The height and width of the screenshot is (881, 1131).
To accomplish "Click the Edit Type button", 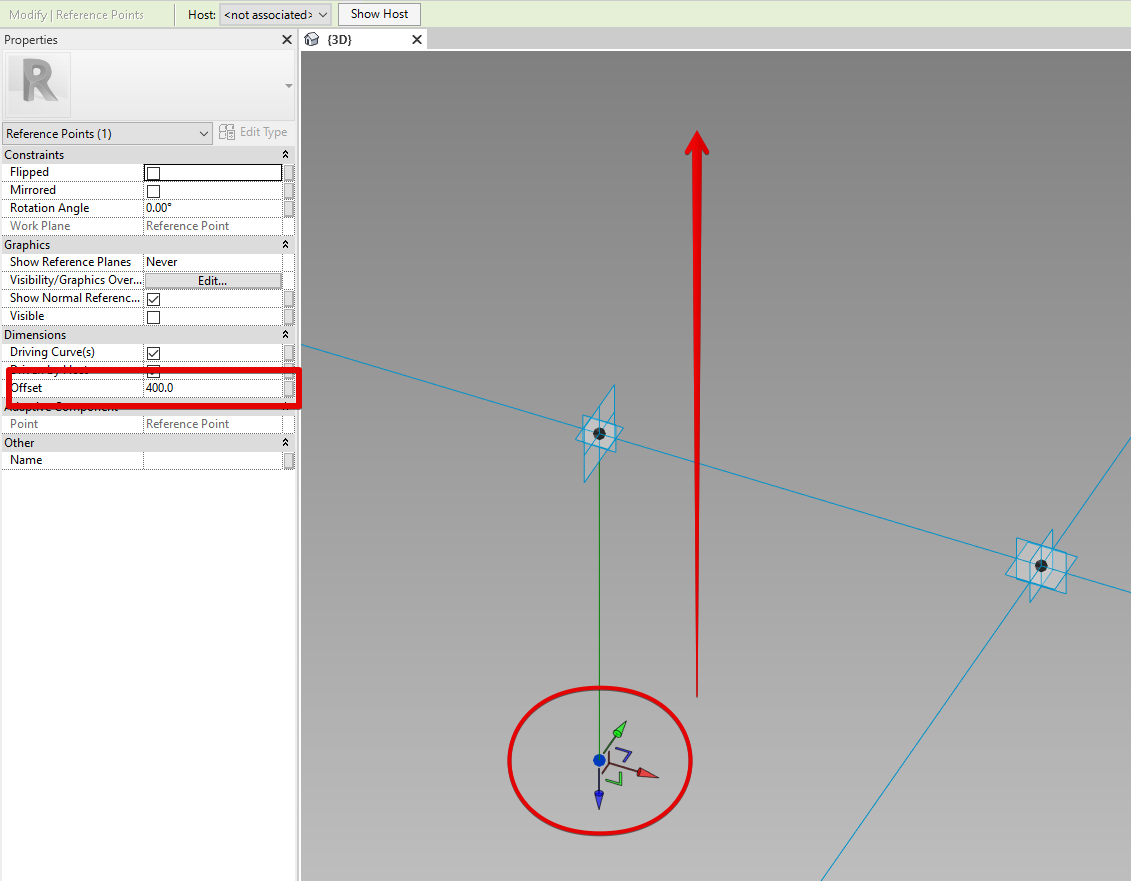I will (253, 133).
